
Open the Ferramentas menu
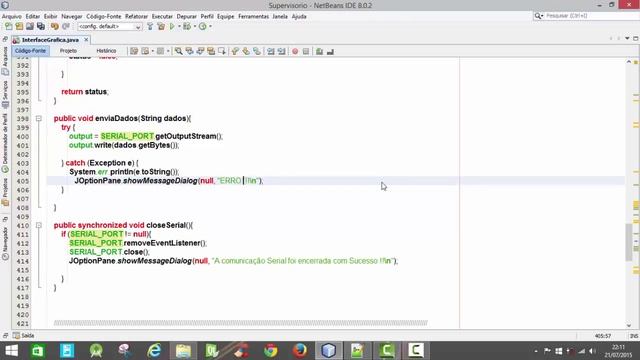coord(253,16)
